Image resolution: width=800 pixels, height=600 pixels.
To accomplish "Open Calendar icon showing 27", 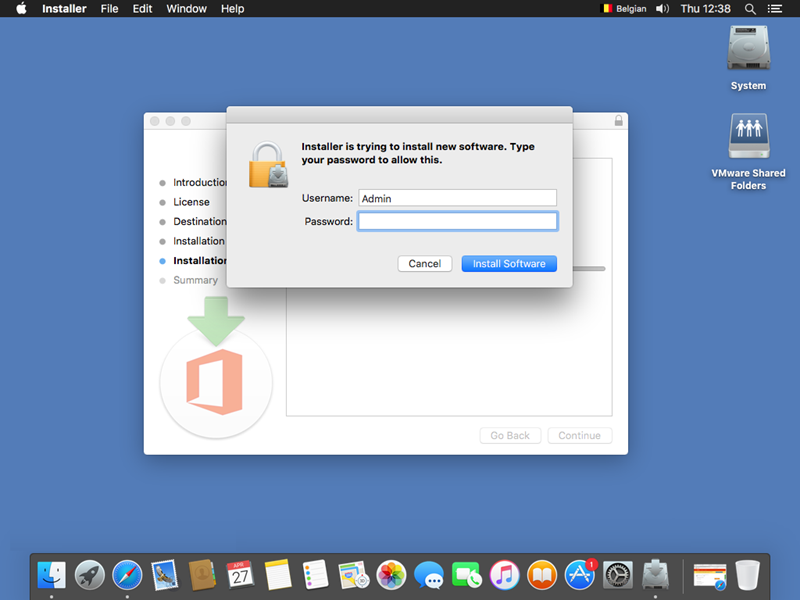I will point(240,575).
